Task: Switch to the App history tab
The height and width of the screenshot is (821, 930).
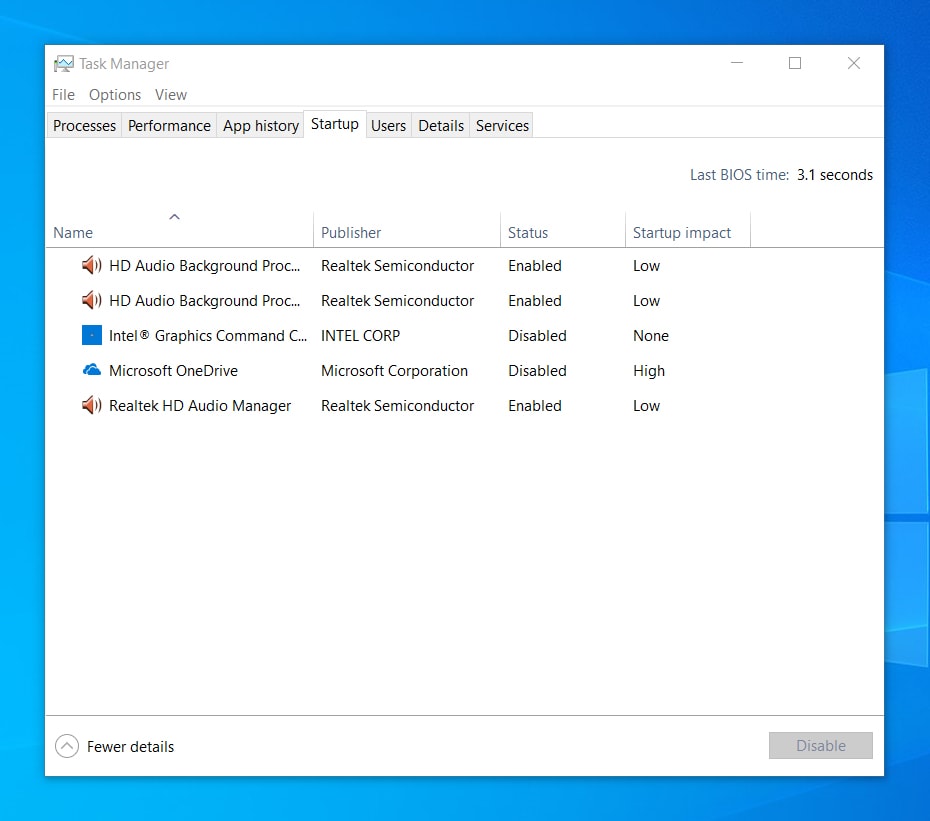Action: 260,125
